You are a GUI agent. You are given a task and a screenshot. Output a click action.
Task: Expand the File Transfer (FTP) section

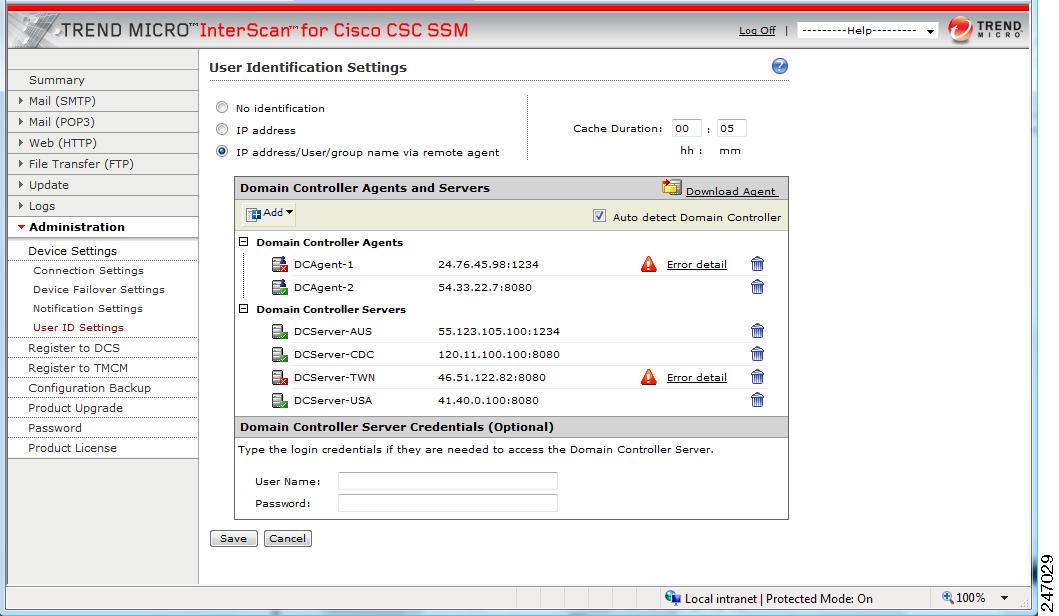coord(21,163)
